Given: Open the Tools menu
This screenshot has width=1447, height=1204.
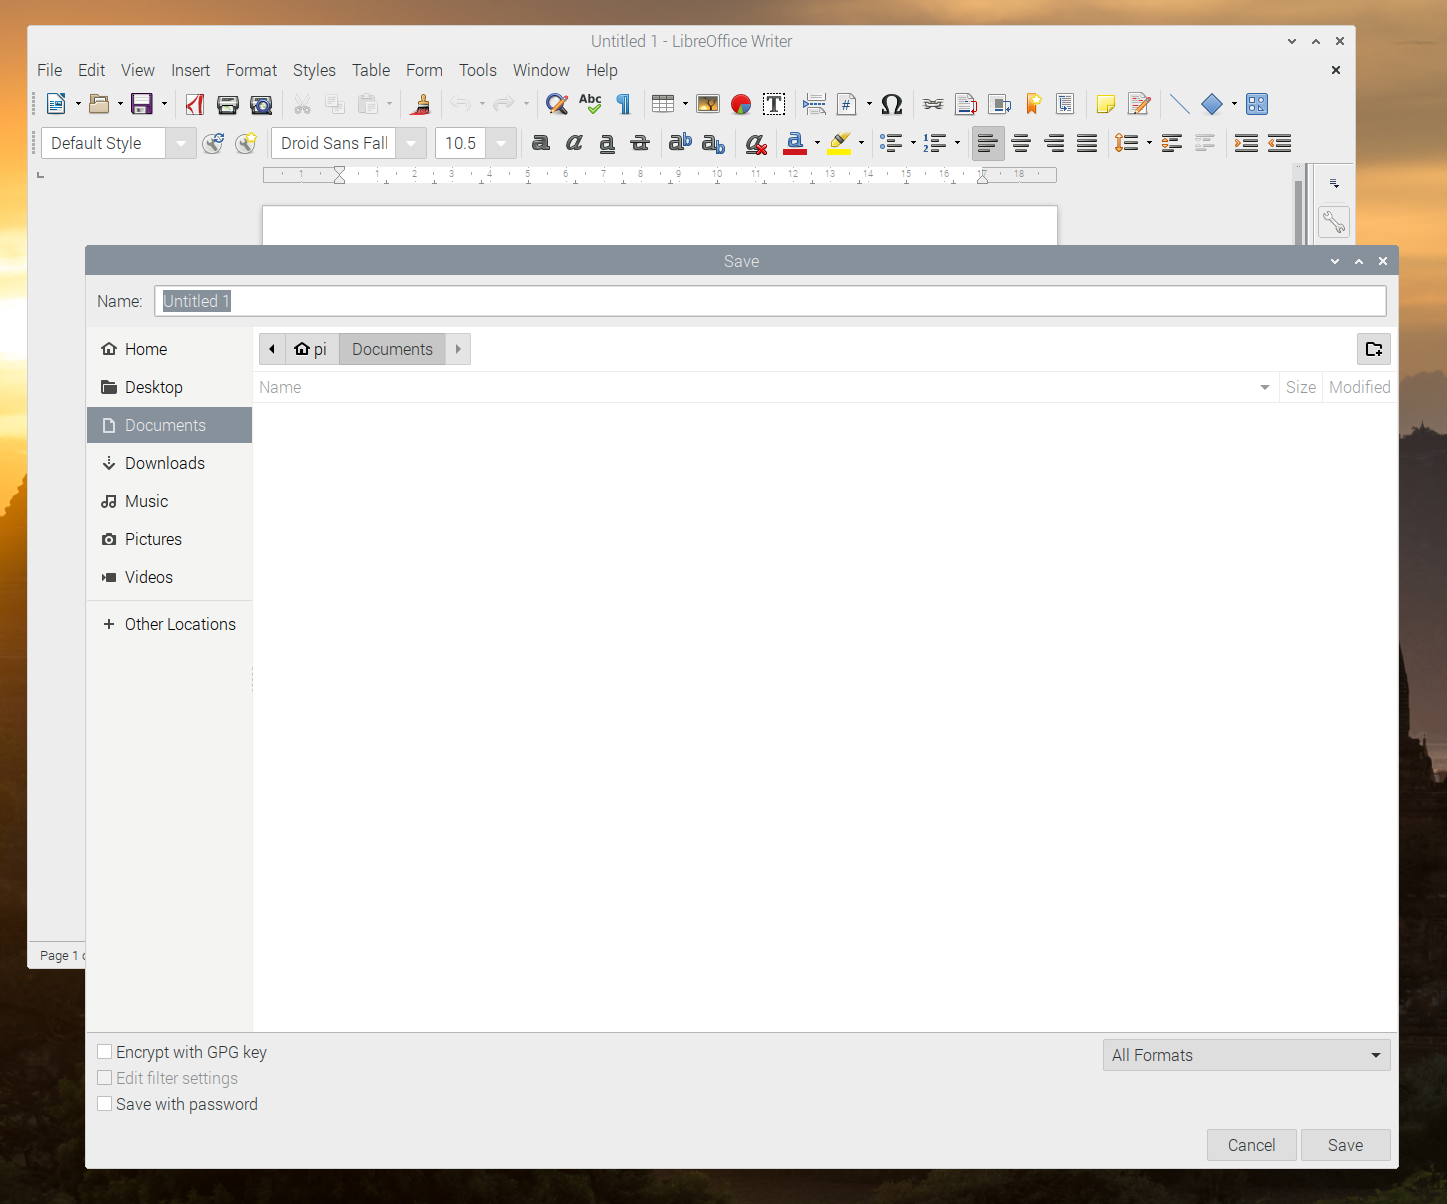Looking at the screenshot, I should [x=478, y=70].
